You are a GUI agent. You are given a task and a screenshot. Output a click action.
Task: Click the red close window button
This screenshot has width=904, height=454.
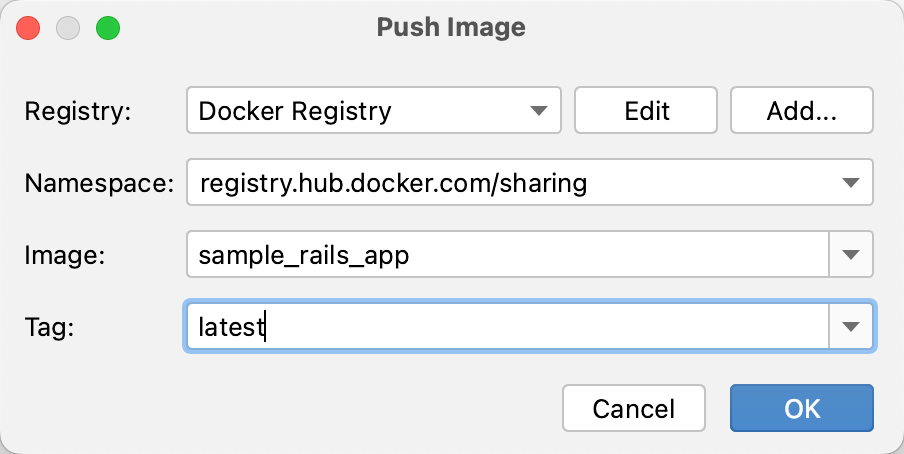28,28
